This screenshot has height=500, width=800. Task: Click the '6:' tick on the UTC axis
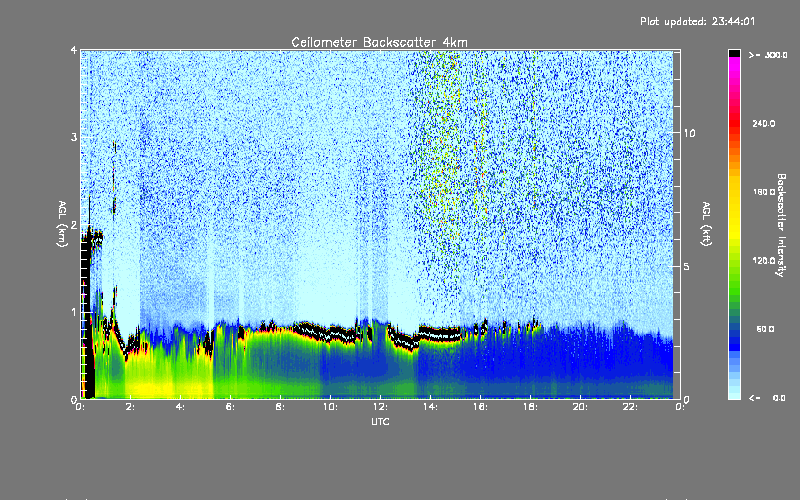click(x=230, y=407)
